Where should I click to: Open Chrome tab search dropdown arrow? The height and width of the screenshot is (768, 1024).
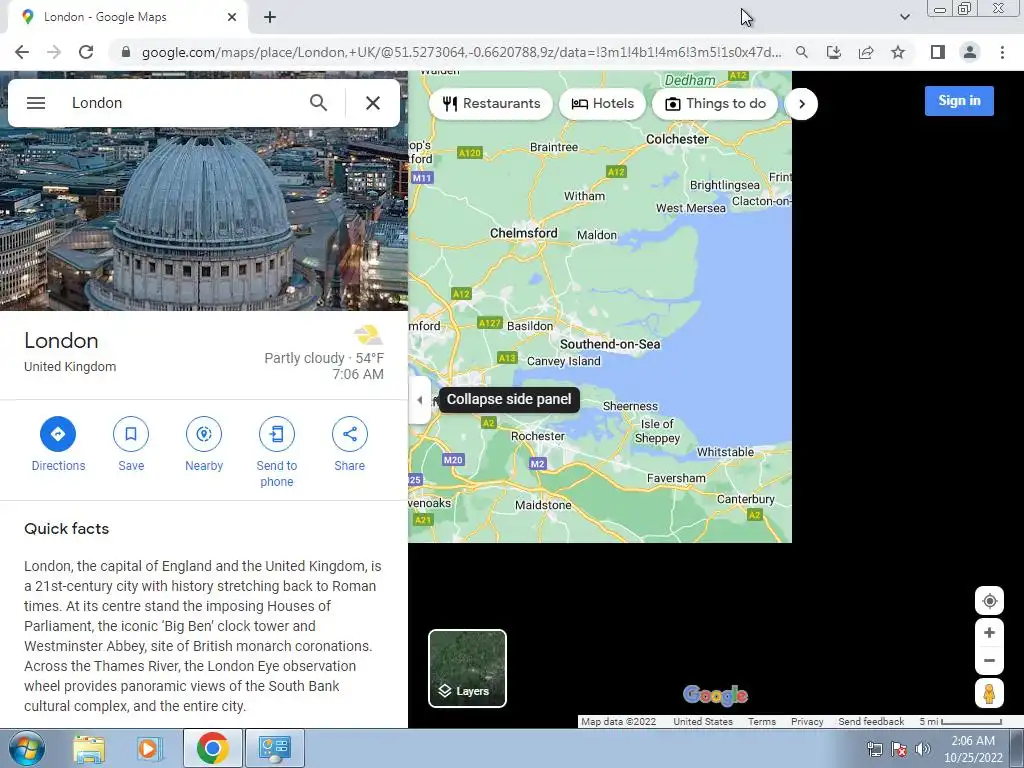904,17
